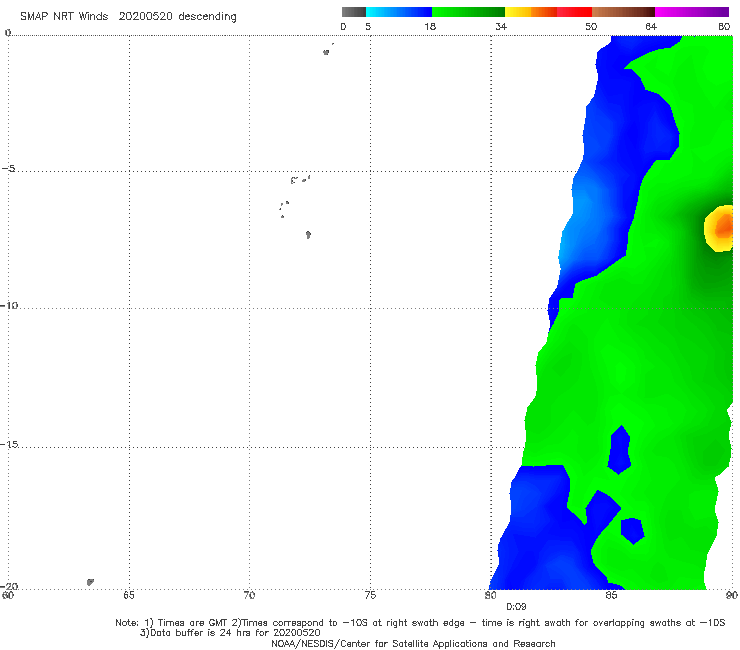Click the magenta-purple segment of the color bar
The height and width of the screenshot is (650, 740).
coord(692,12)
